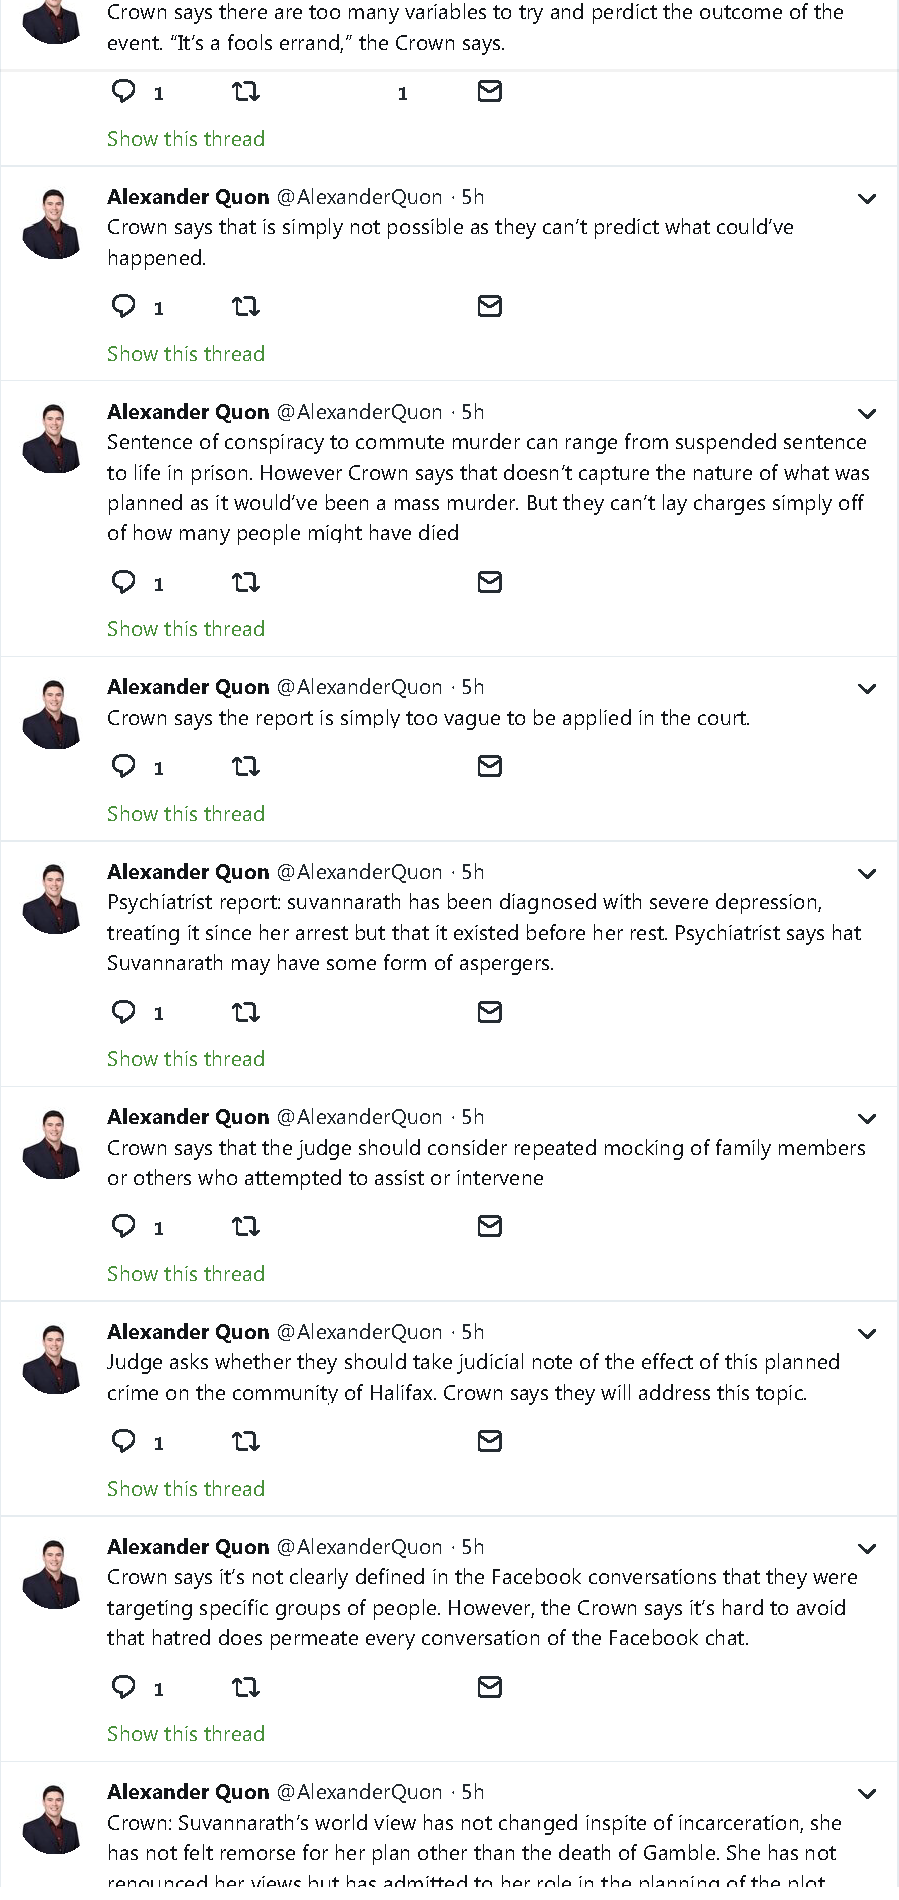Image resolution: width=899 pixels, height=1900 pixels.
Task: Reply to the 'simply not possible' tweet
Action: click(124, 306)
